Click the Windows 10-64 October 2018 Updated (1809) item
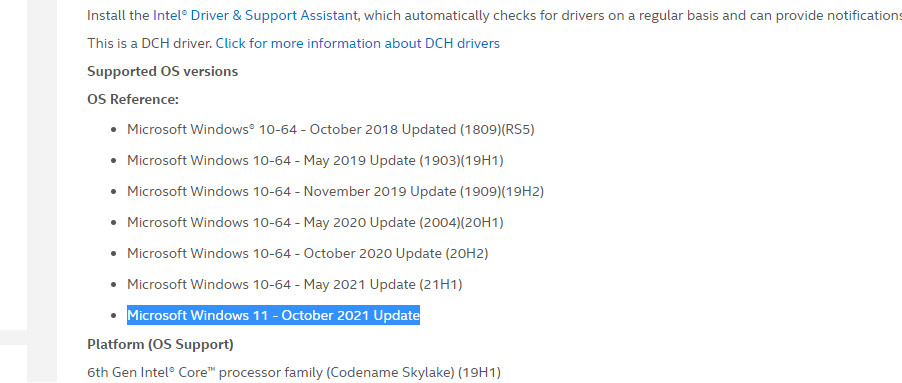Image resolution: width=902 pixels, height=383 pixels. point(331,129)
